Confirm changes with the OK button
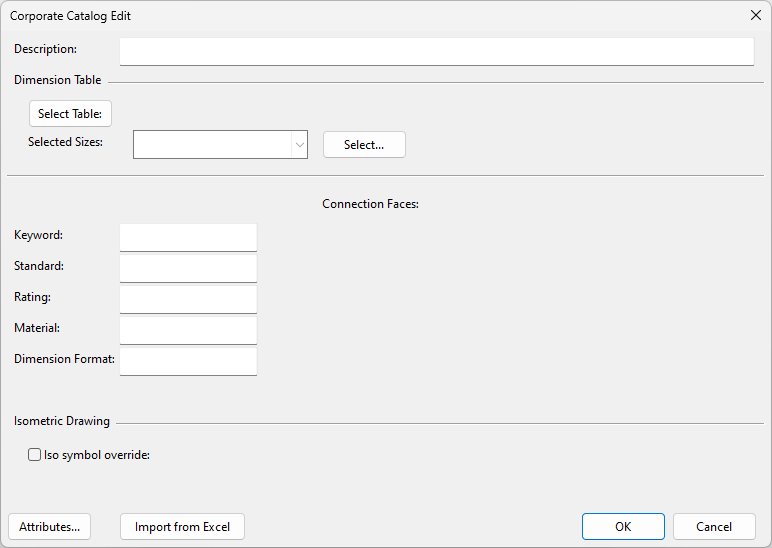 (x=623, y=527)
